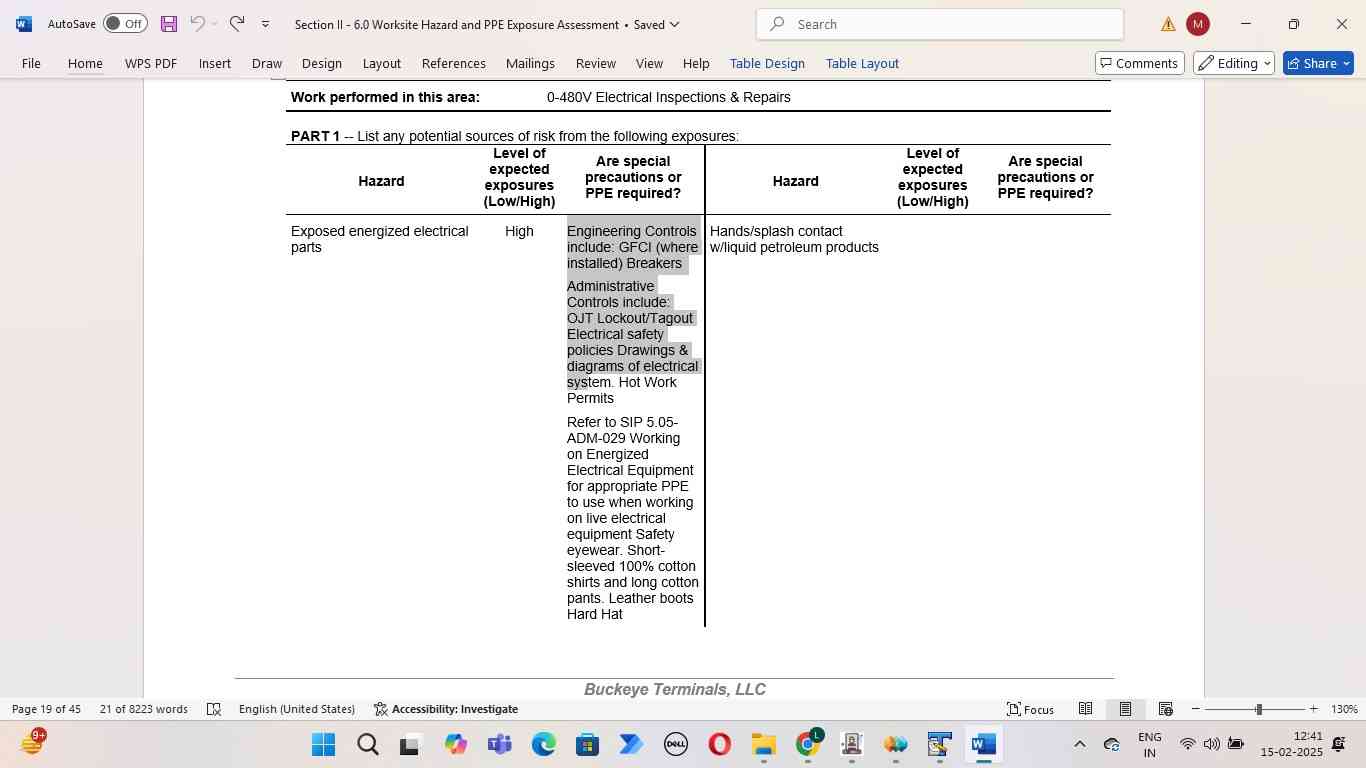This screenshot has width=1366, height=768.
Task: Open Copilot from the taskbar
Action: (456, 745)
